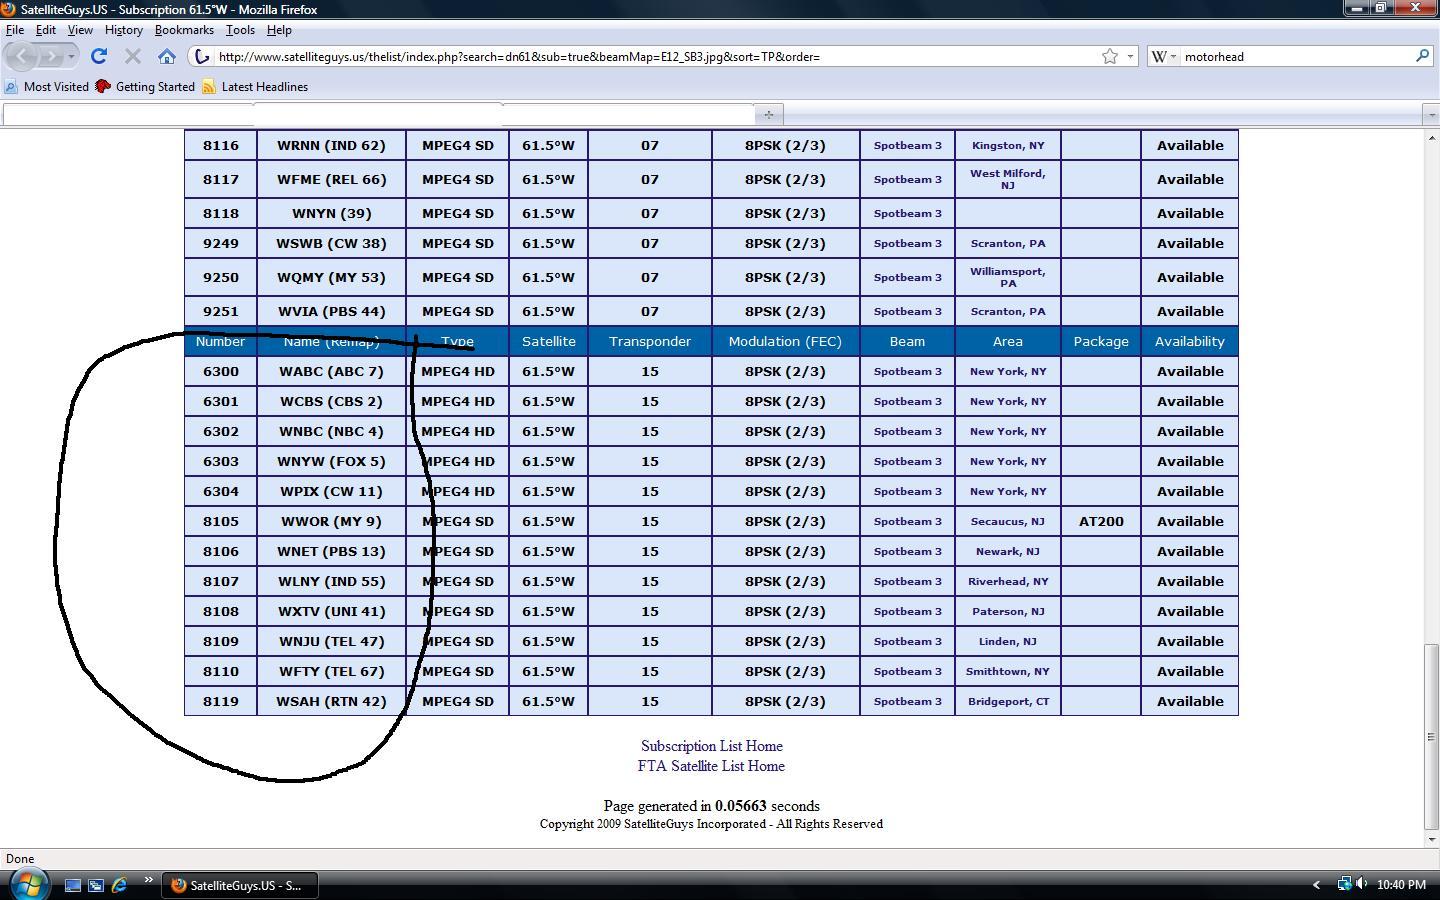Open the Latest Headlines feed bookmark
Screen dimensions: 1440x900
coord(255,87)
